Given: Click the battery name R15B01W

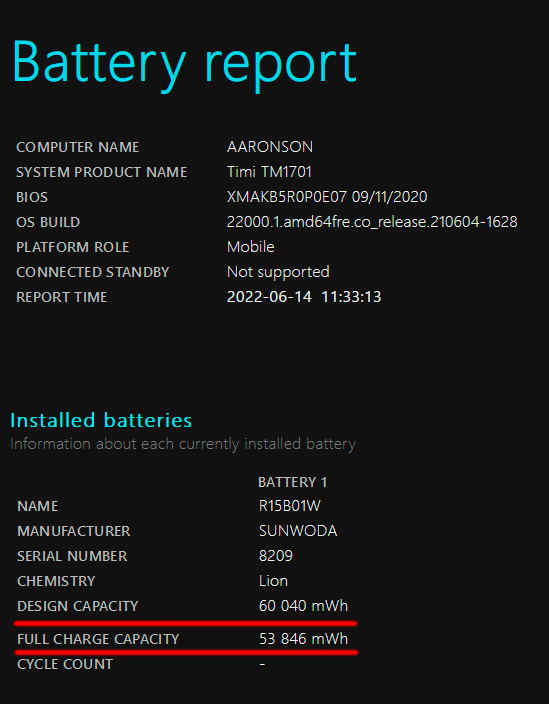Looking at the screenshot, I should pos(290,506).
